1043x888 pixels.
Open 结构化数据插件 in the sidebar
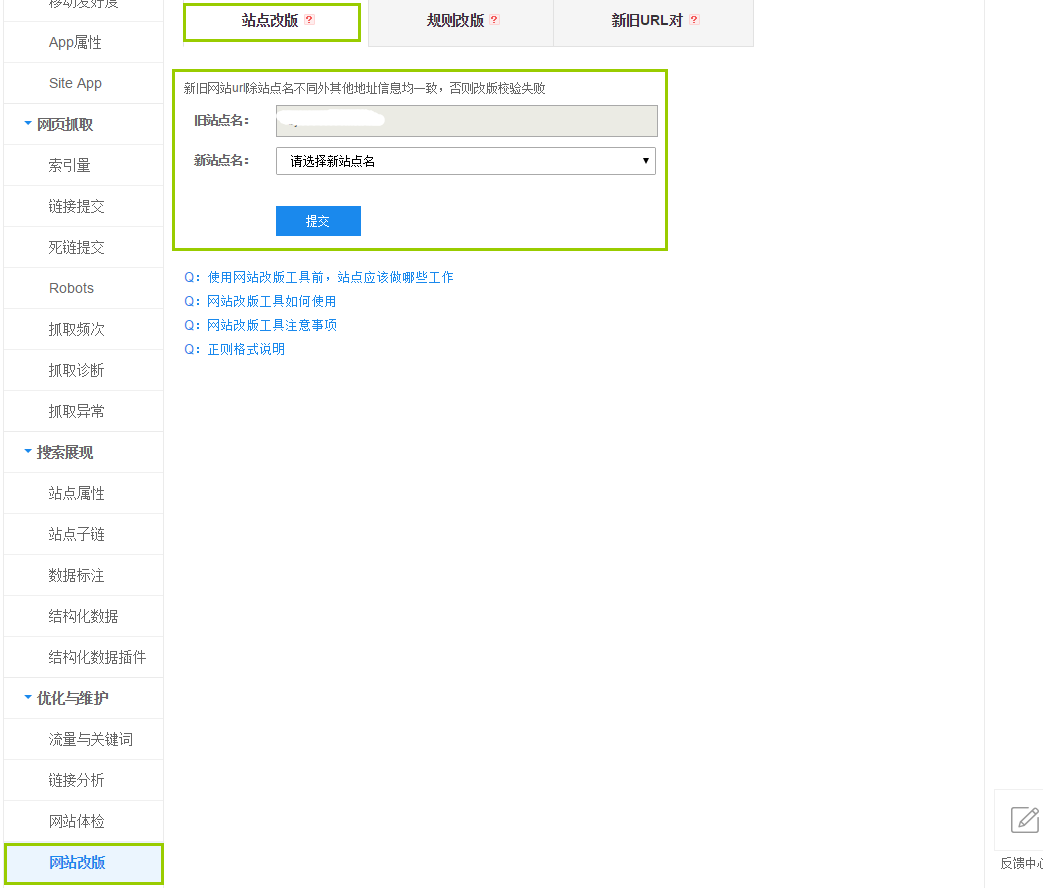(97, 657)
